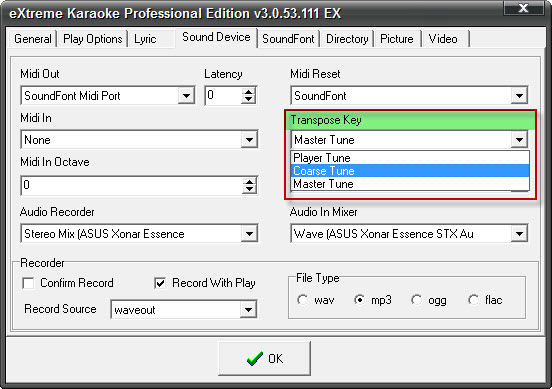Click the Midi In Octave input field
This screenshot has width=552, height=389.
(x=132, y=186)
